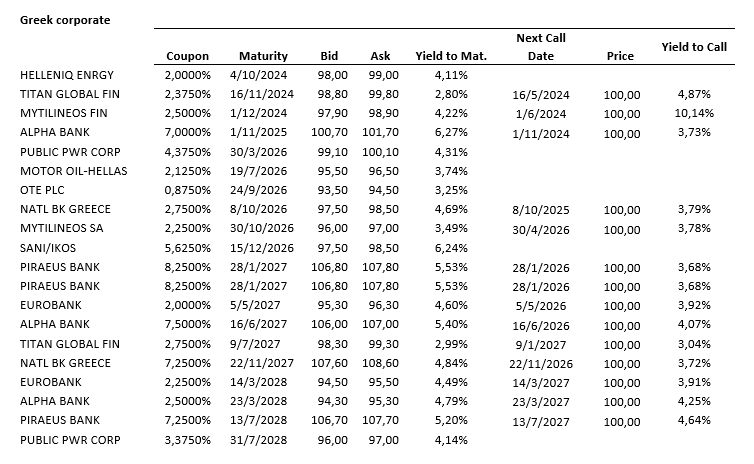Select the Price column header
The width and height of the screenshot is (754, 464).
(x=620, y=56)
